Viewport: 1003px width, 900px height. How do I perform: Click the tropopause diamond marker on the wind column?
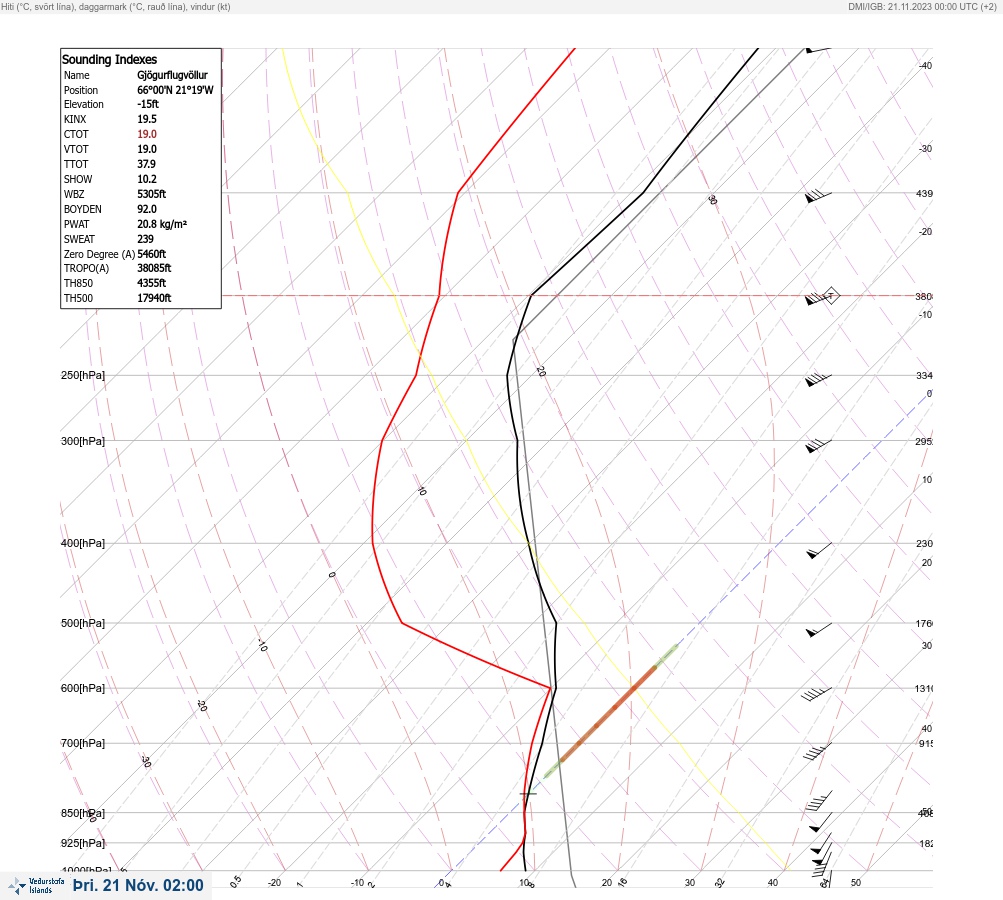pos(830,296)
